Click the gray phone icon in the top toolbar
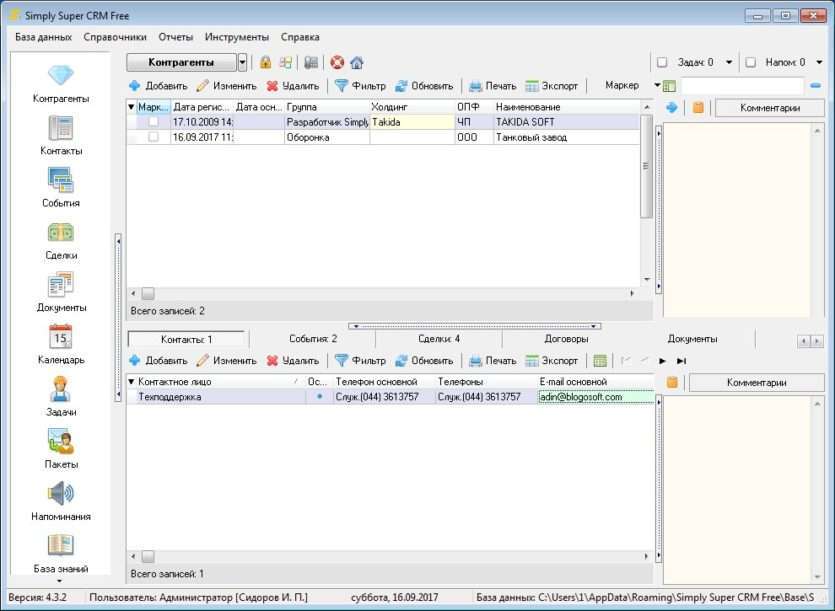The height and width of the screenshot is (611, 835). [311, 62]
